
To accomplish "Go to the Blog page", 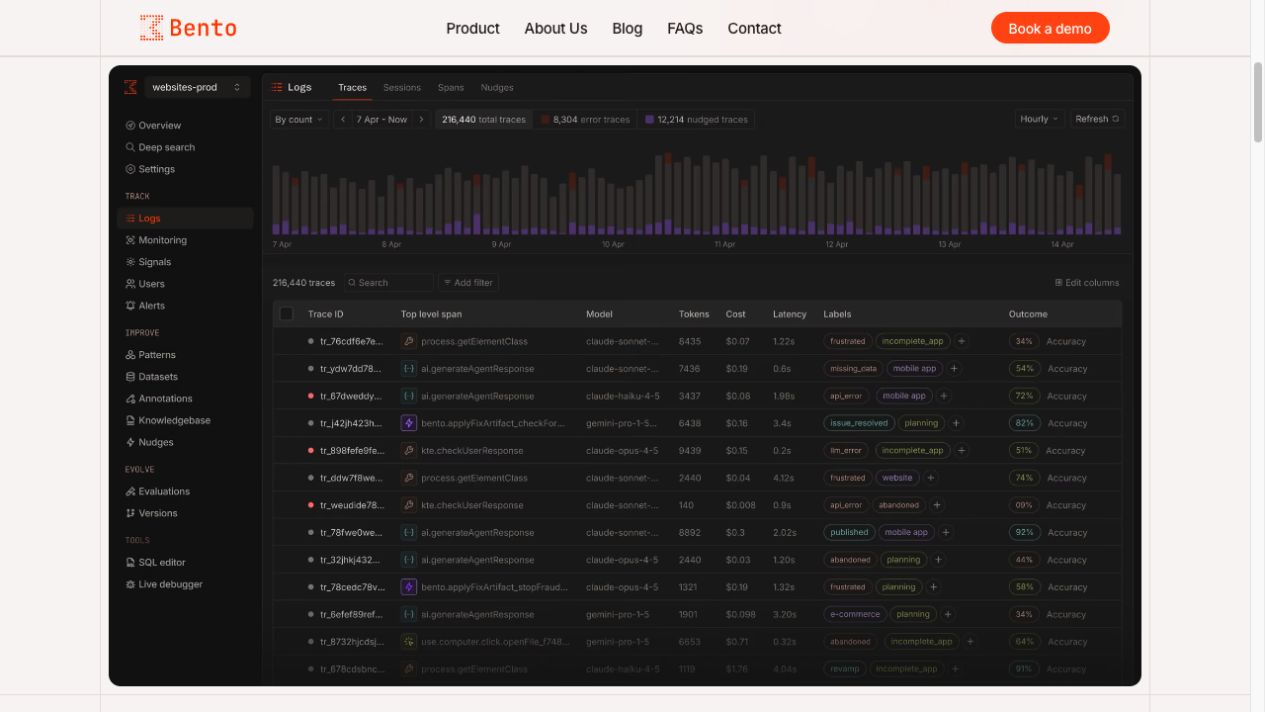I will 627,28.
